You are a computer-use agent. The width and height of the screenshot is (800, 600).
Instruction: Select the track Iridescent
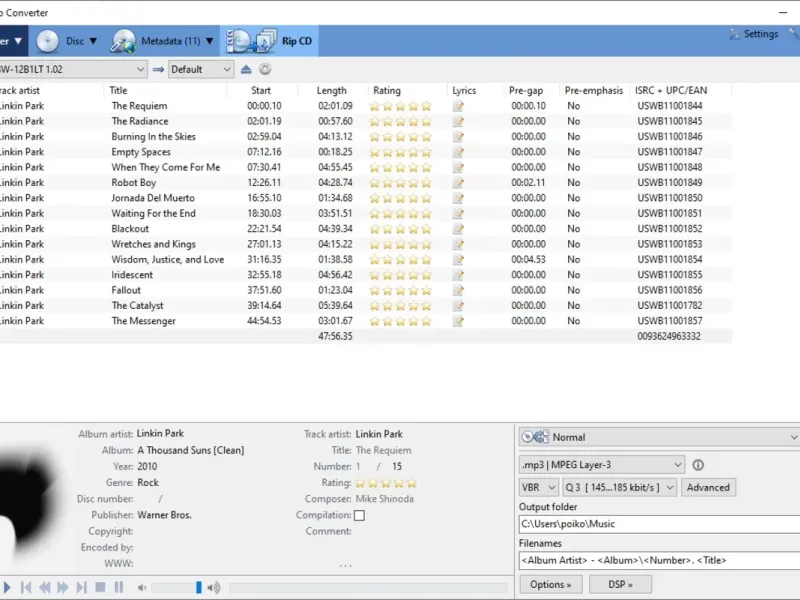(132, 275)
